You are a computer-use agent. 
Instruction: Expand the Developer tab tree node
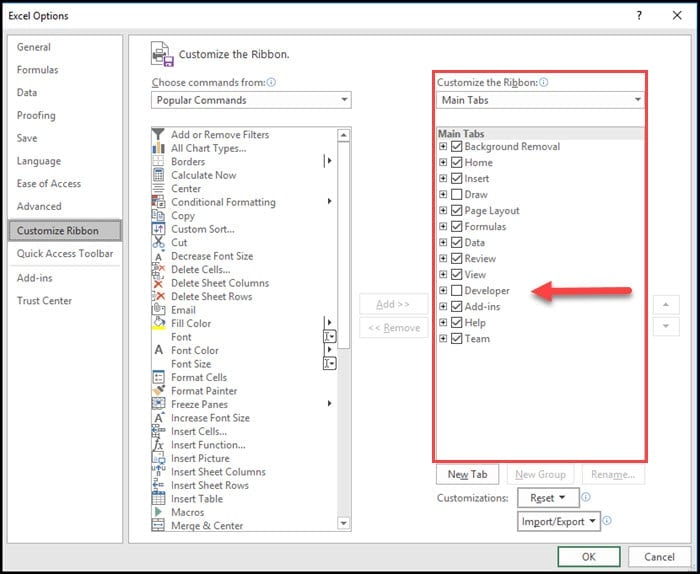click(x=443, y=291)
